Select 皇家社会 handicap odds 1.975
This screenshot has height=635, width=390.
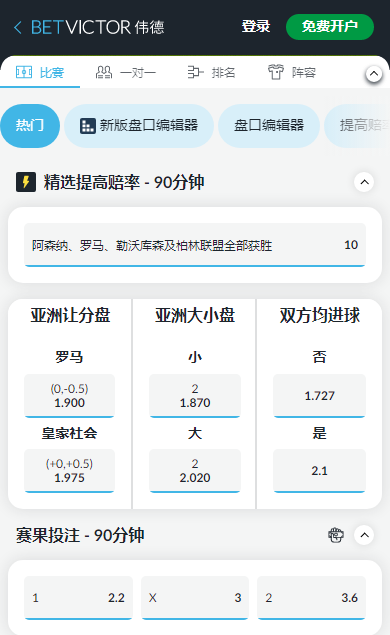click(x=69, y=471)
